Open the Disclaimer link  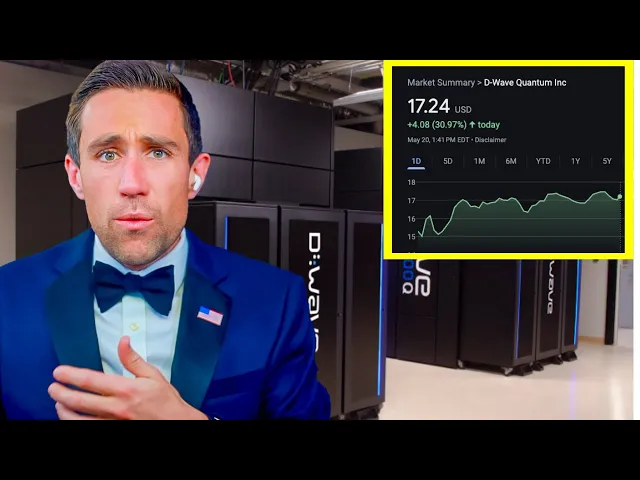(x=491, y=140)
